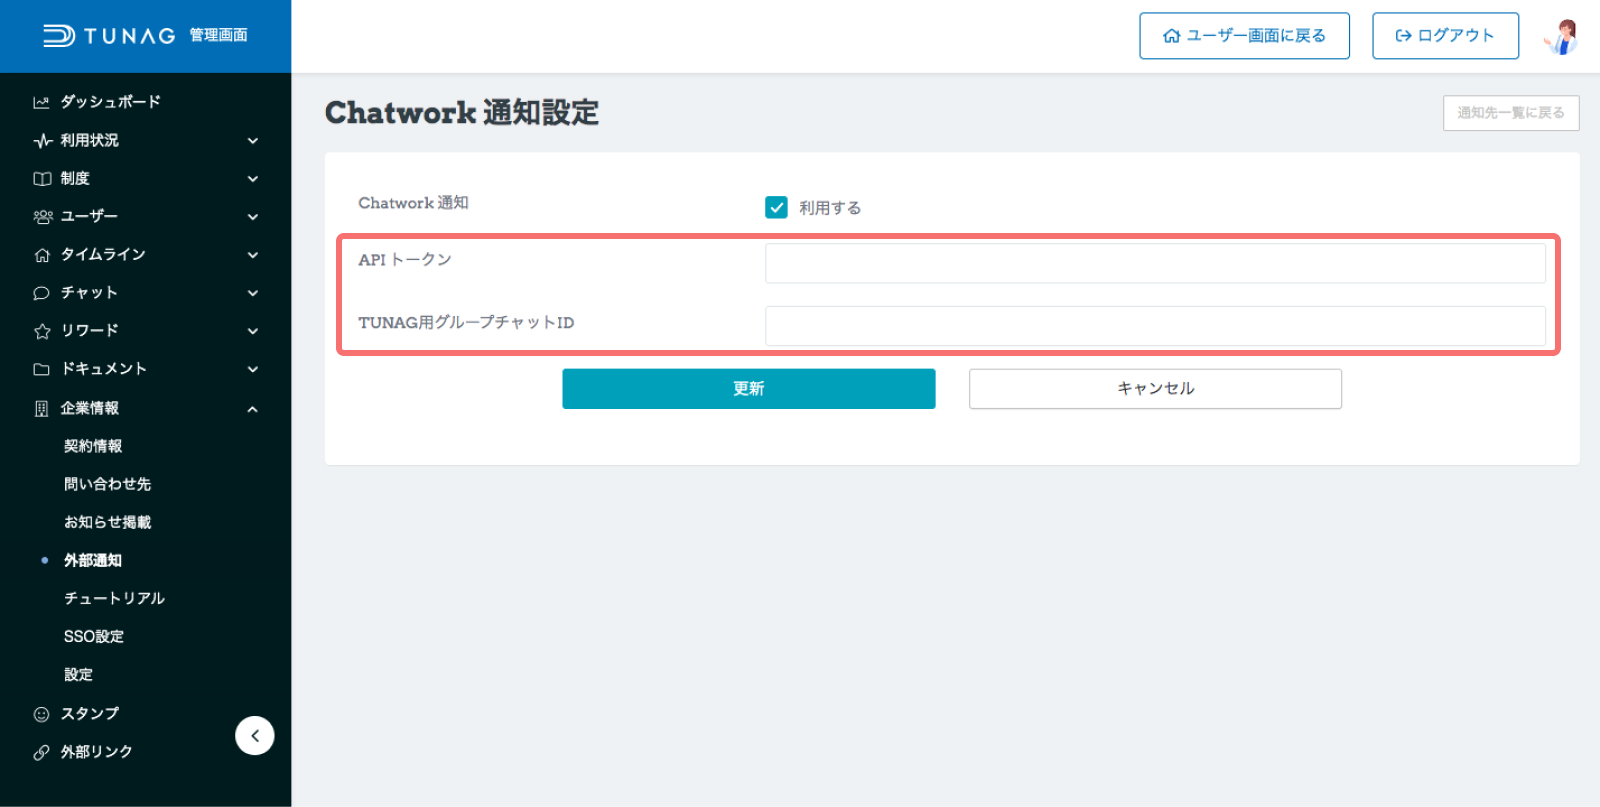
Task: Select チュートリアル submenu item
Action: click(x=114, y=598)
